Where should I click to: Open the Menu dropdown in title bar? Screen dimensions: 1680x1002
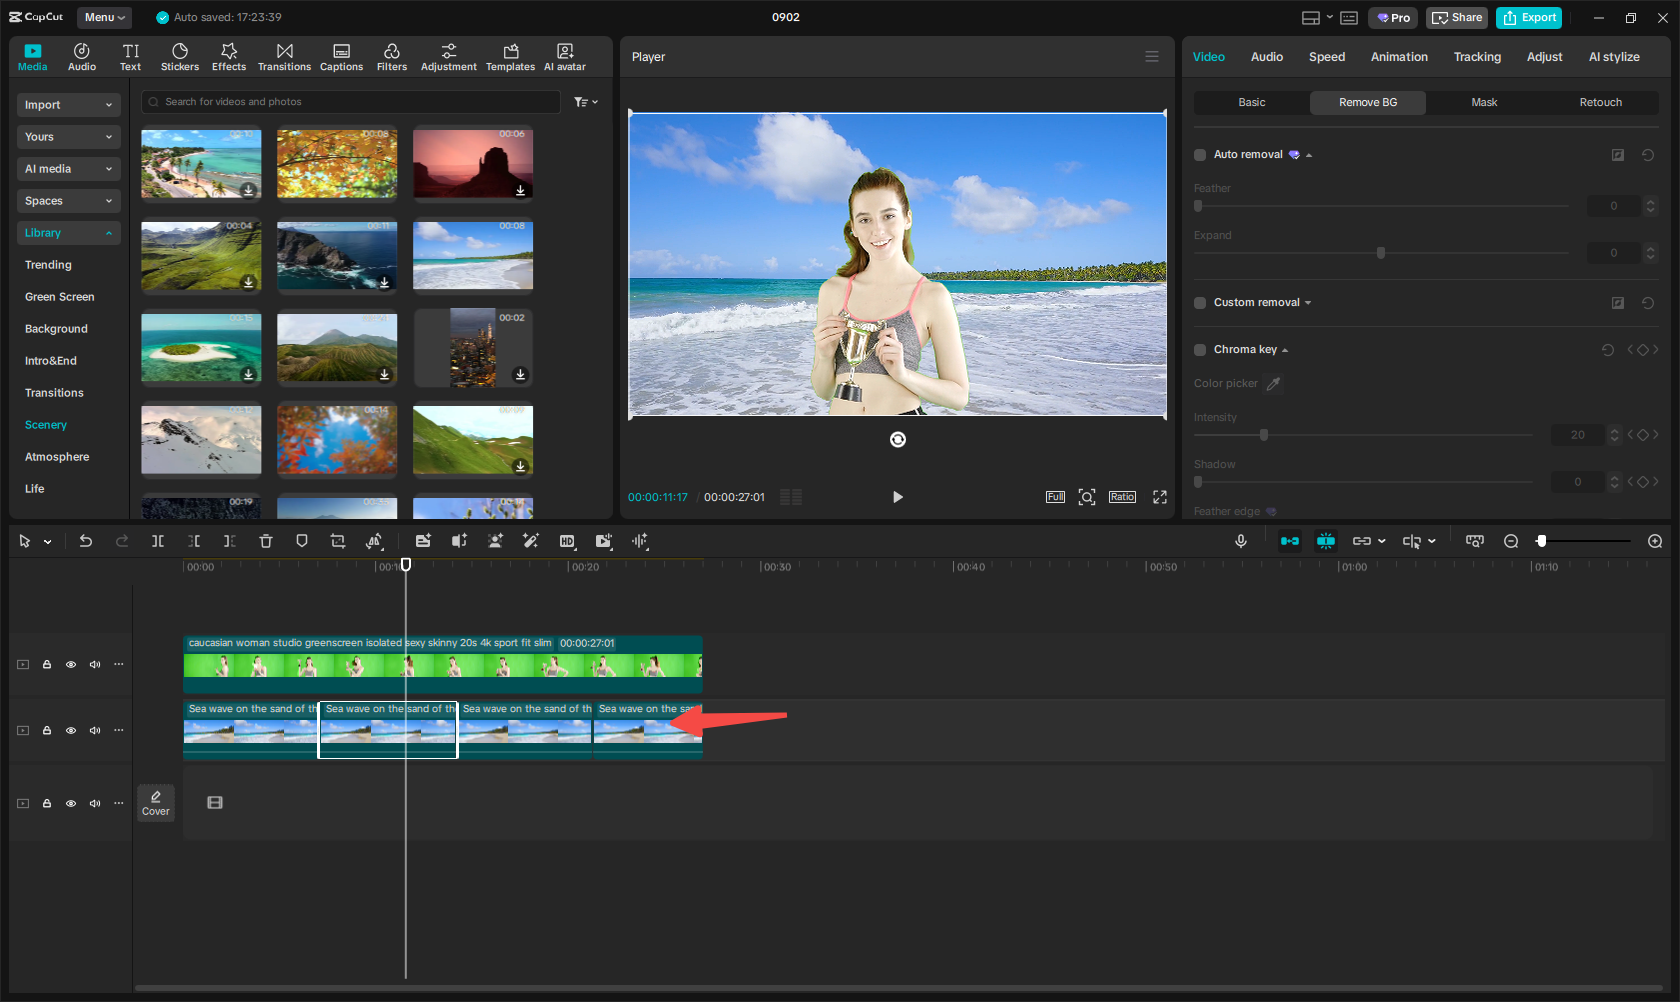[104, 17]
